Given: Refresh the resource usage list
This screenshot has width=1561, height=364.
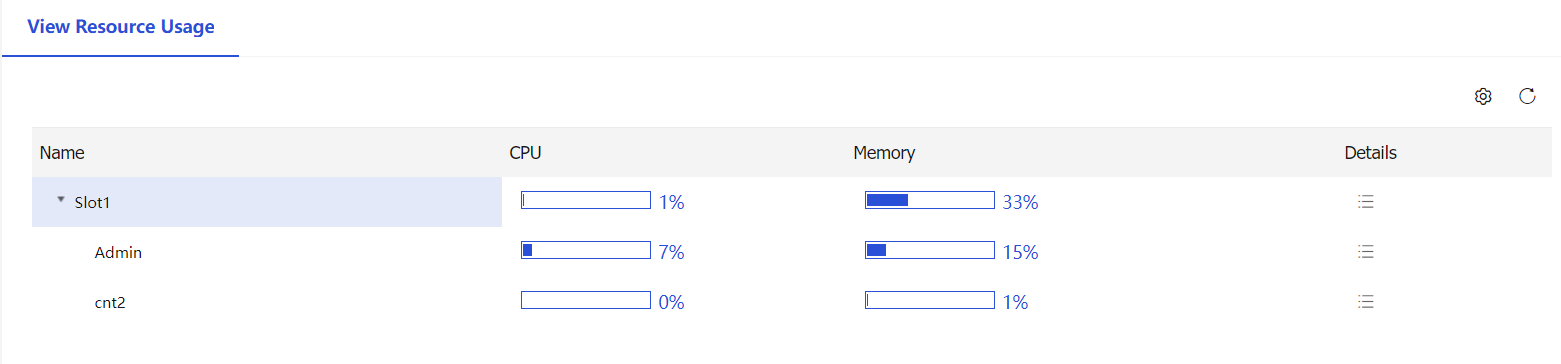Looking at the screenshot, I should (1527, 96).
